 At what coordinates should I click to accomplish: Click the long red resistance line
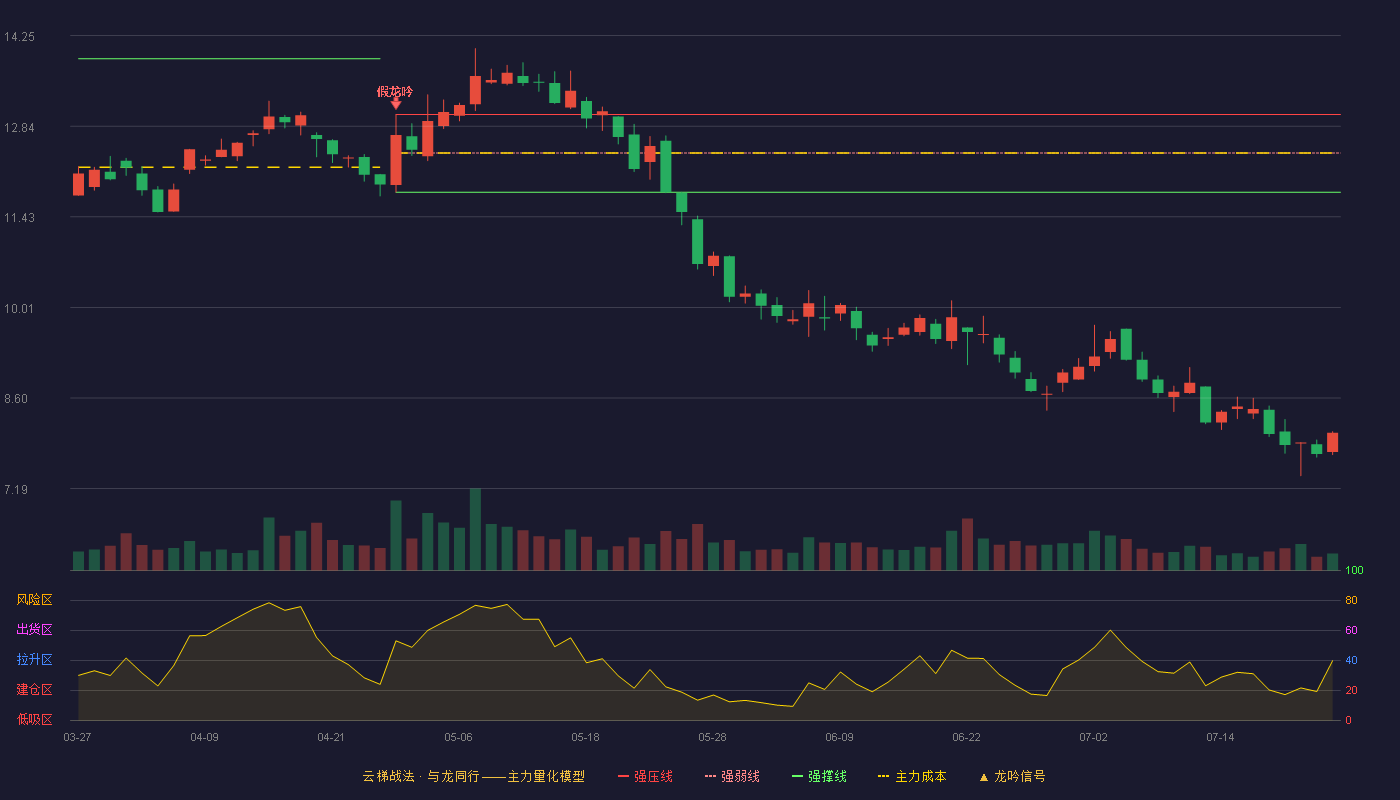point(868,115)
